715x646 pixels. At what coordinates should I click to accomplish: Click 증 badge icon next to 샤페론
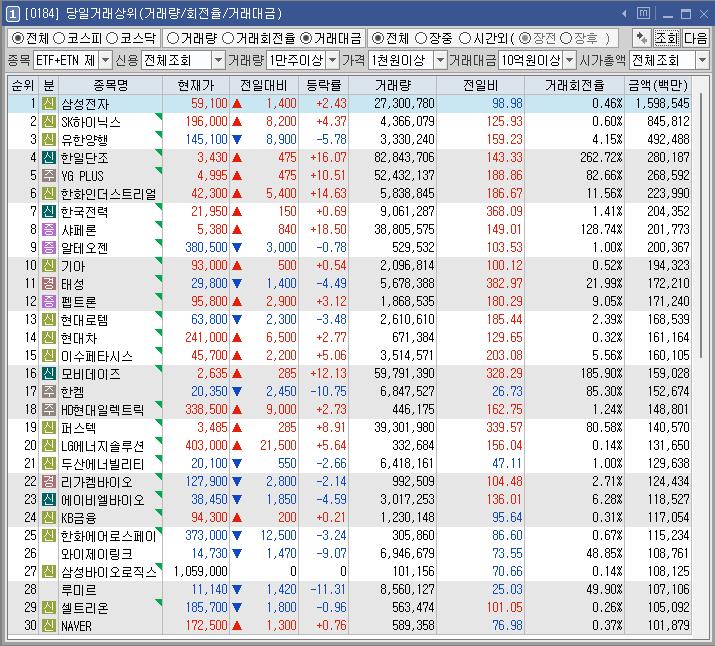(x=49, y=229)
